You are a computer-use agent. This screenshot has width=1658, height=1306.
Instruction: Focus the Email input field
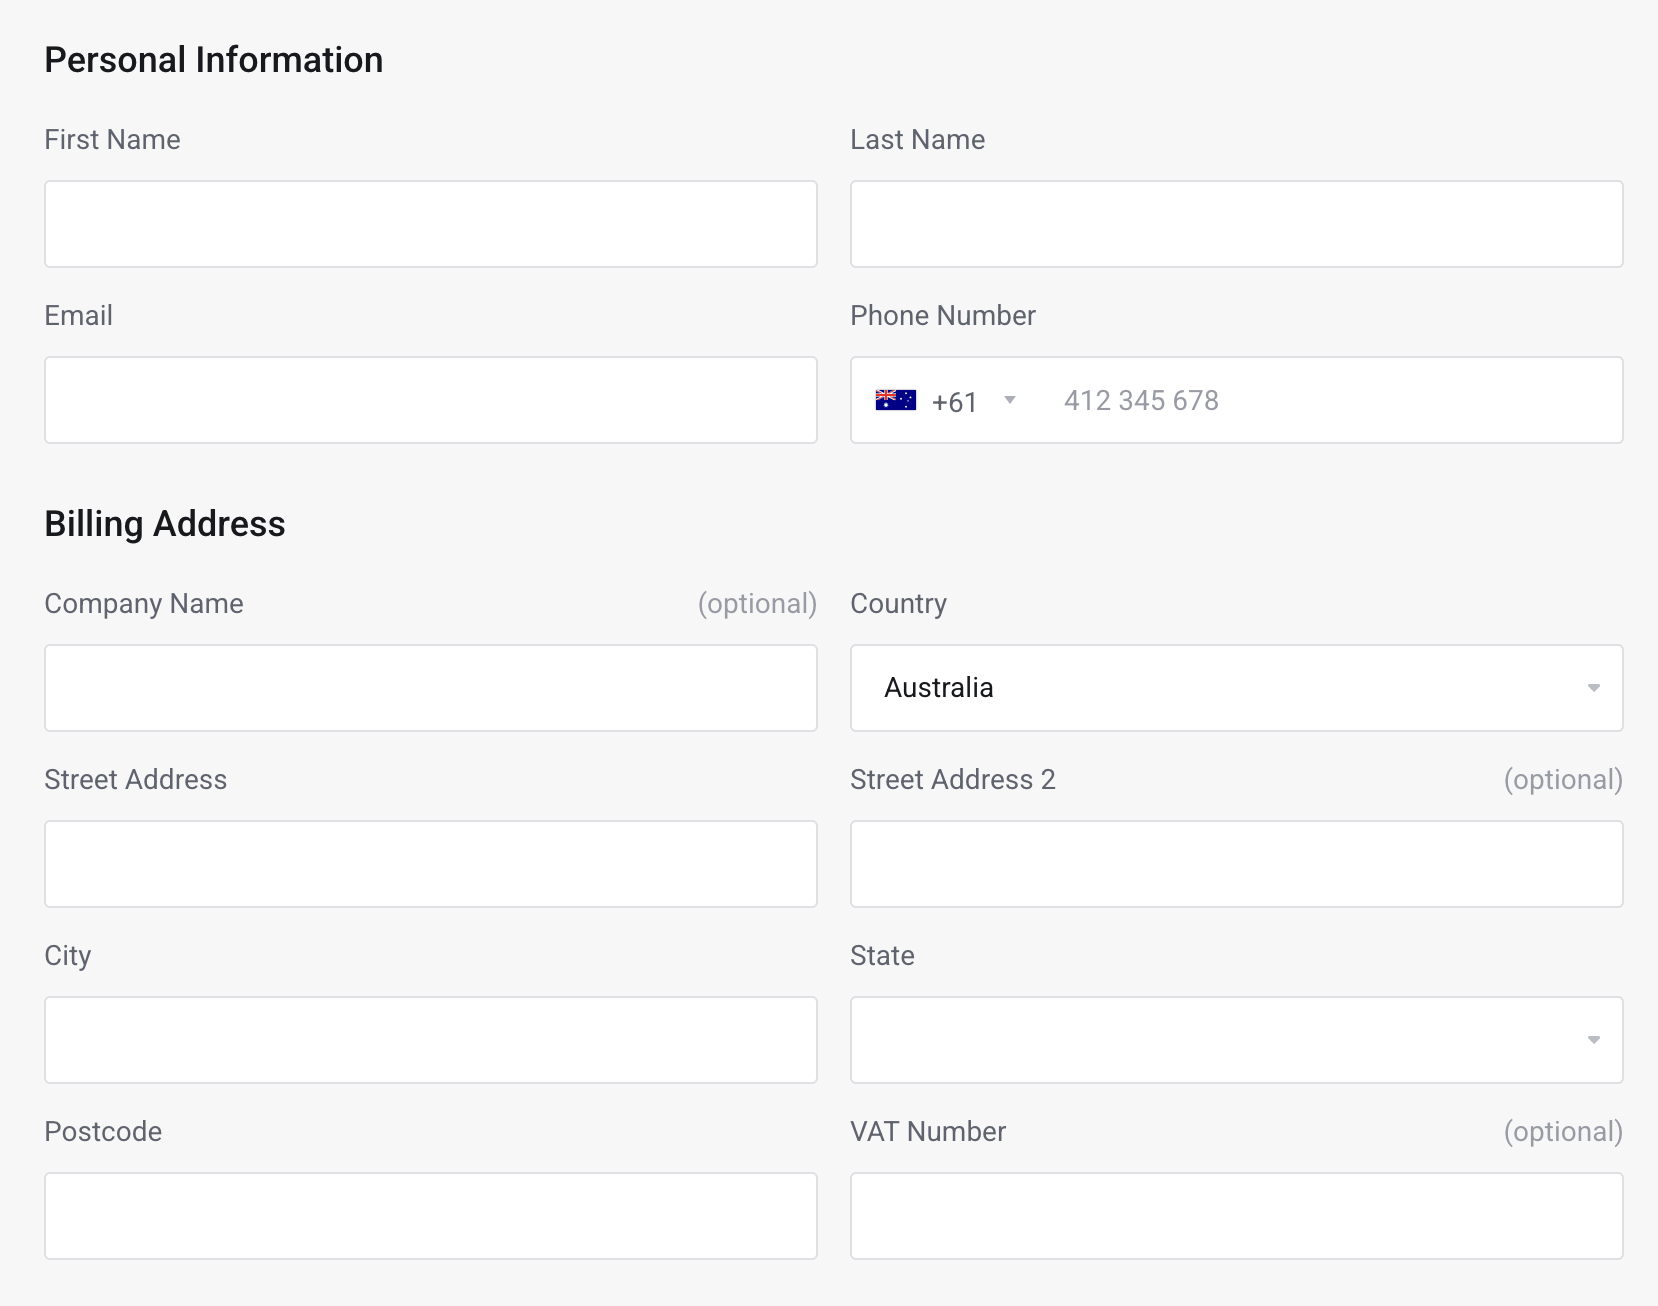pyautogui.click(x=431, y=400)
